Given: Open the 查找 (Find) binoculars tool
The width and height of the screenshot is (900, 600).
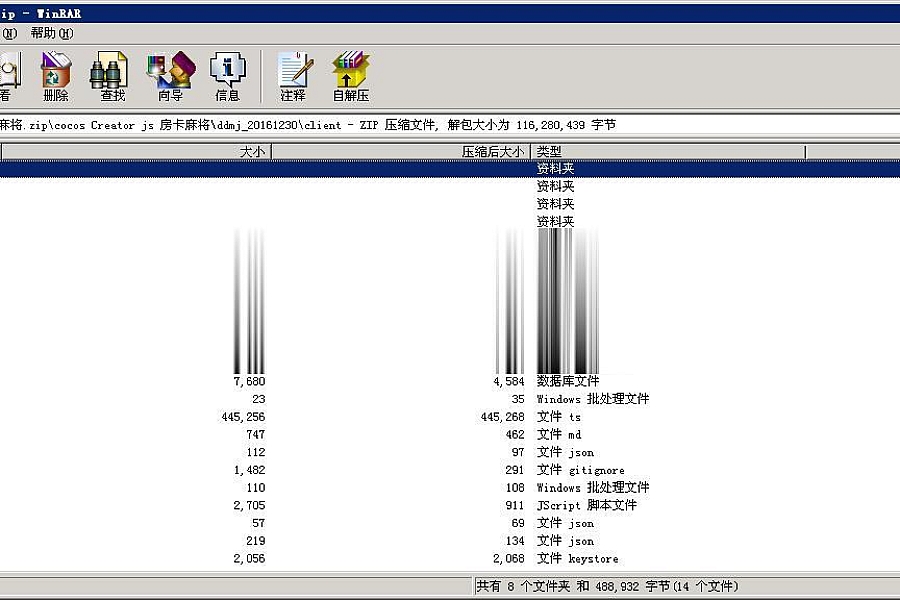Looking at the screenshot, I should [x=110, y=76].
